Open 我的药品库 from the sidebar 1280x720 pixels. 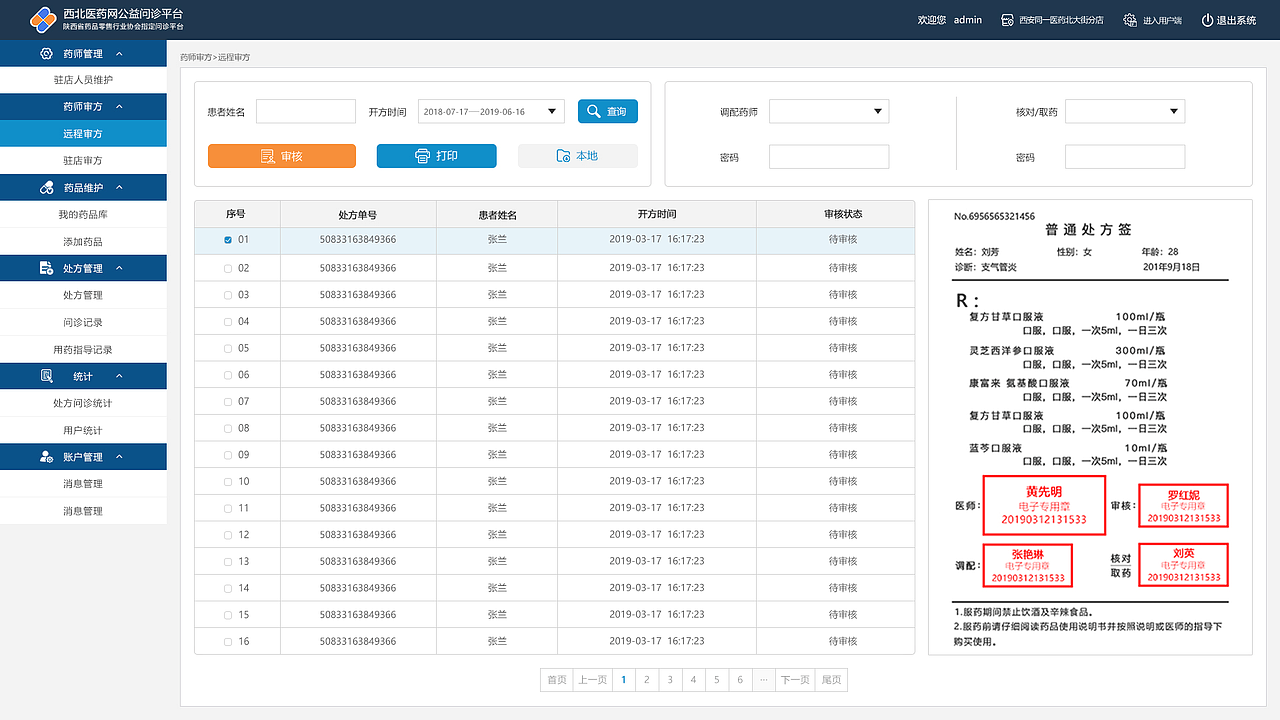pos(83,215)
